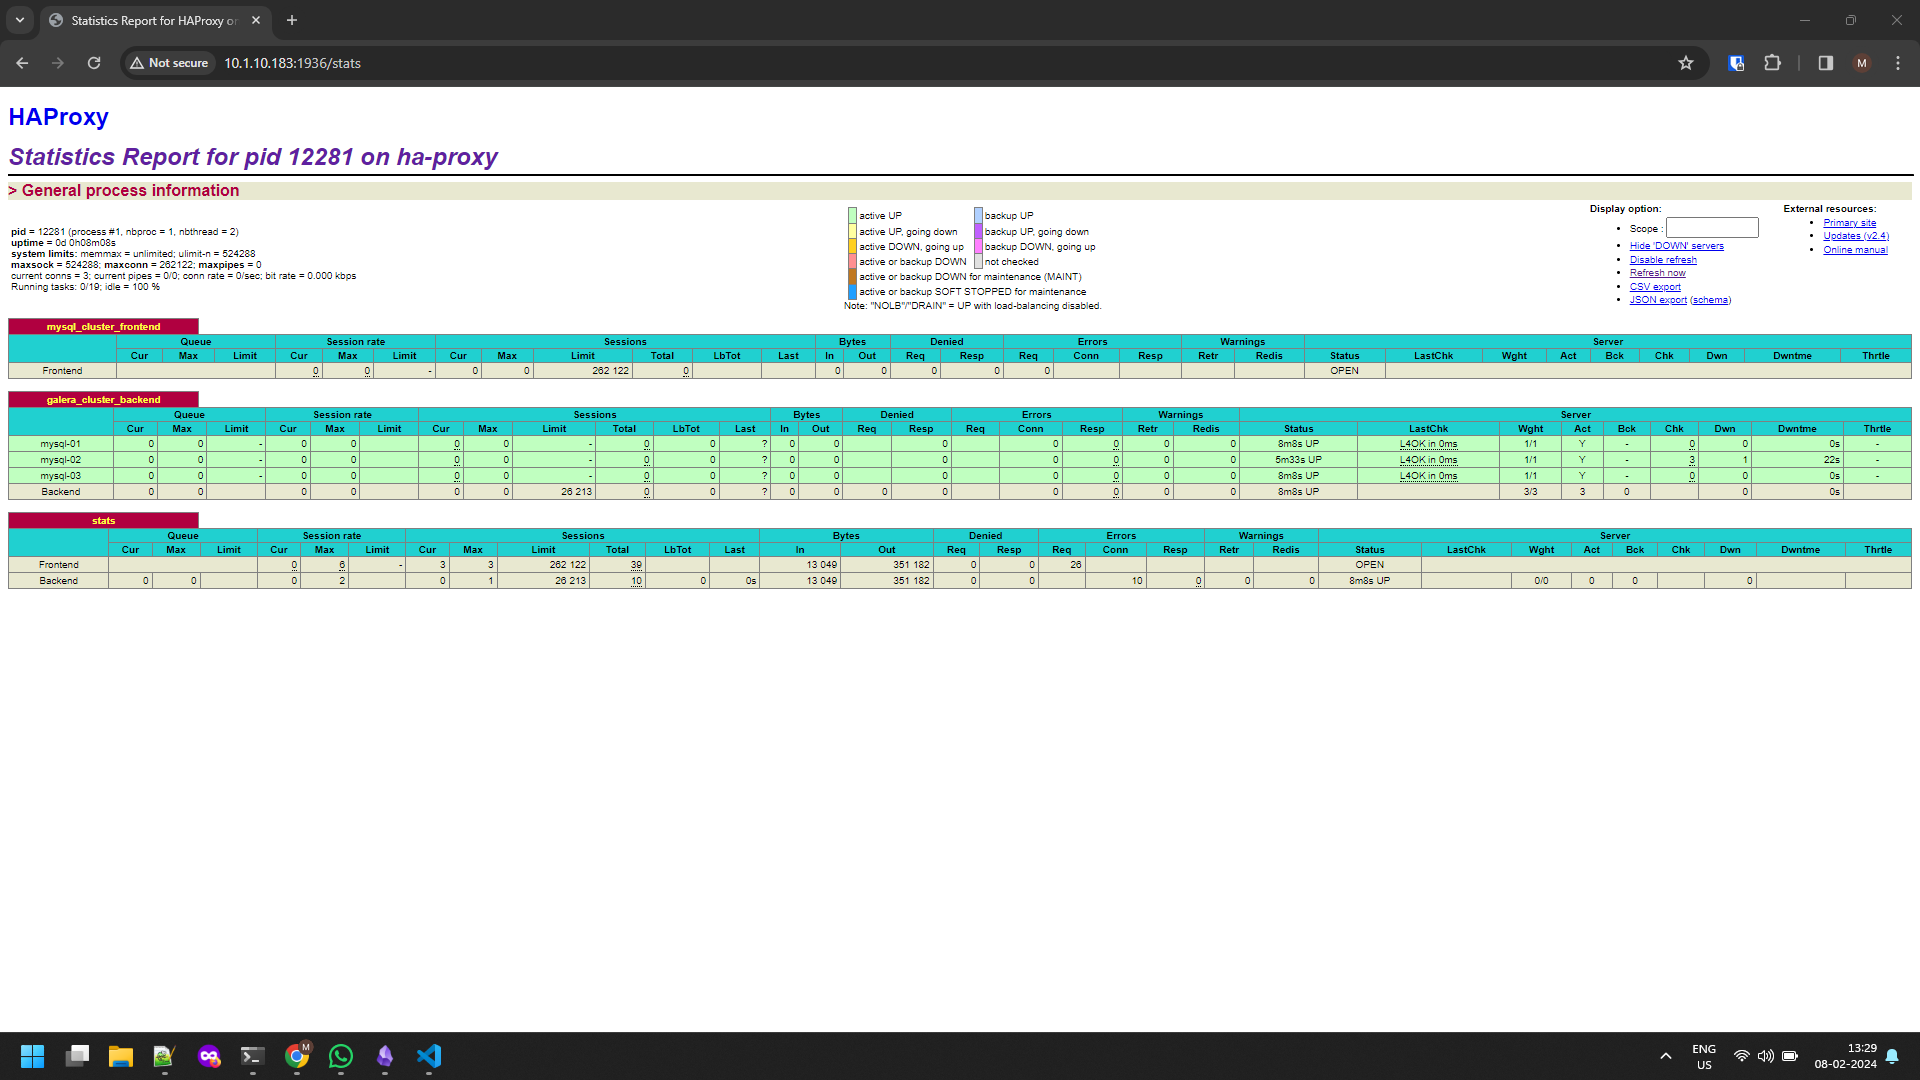Mute system volume from the tray
This screenshot has width=1920, height=1080.
pyautogui.click(x=1764, y=1055)
